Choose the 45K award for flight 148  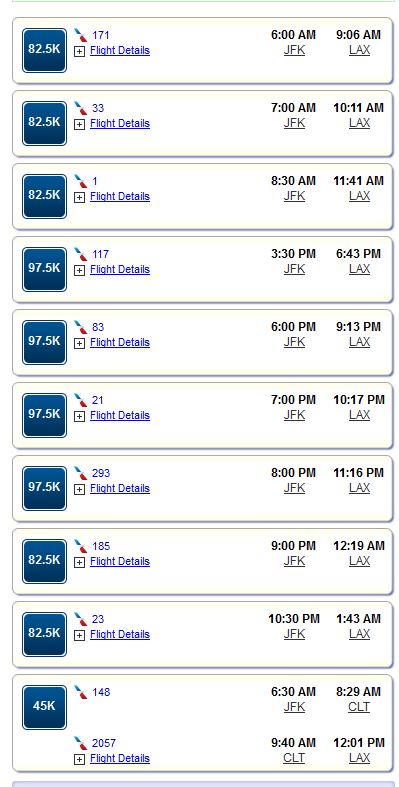click(x=44, y=707)
